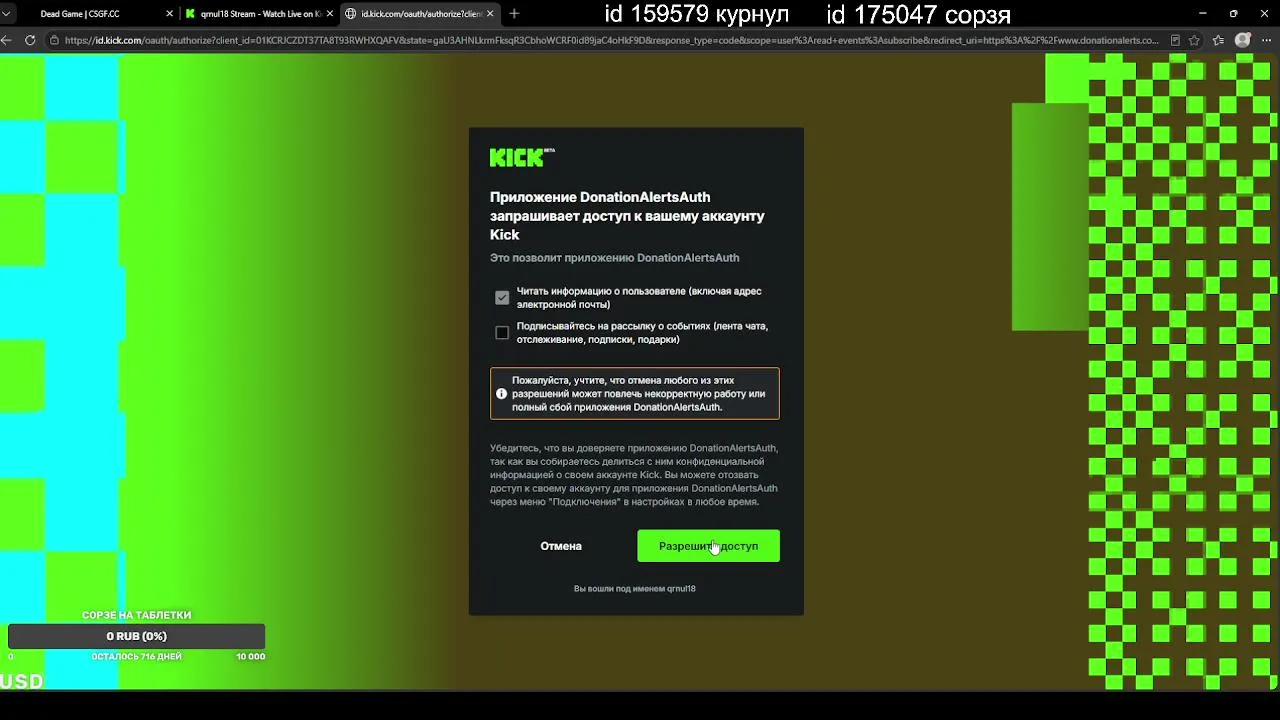Open a new browser tab
Image resolution: width=1280 pixels, height=720 pixels.
[514, 14]
